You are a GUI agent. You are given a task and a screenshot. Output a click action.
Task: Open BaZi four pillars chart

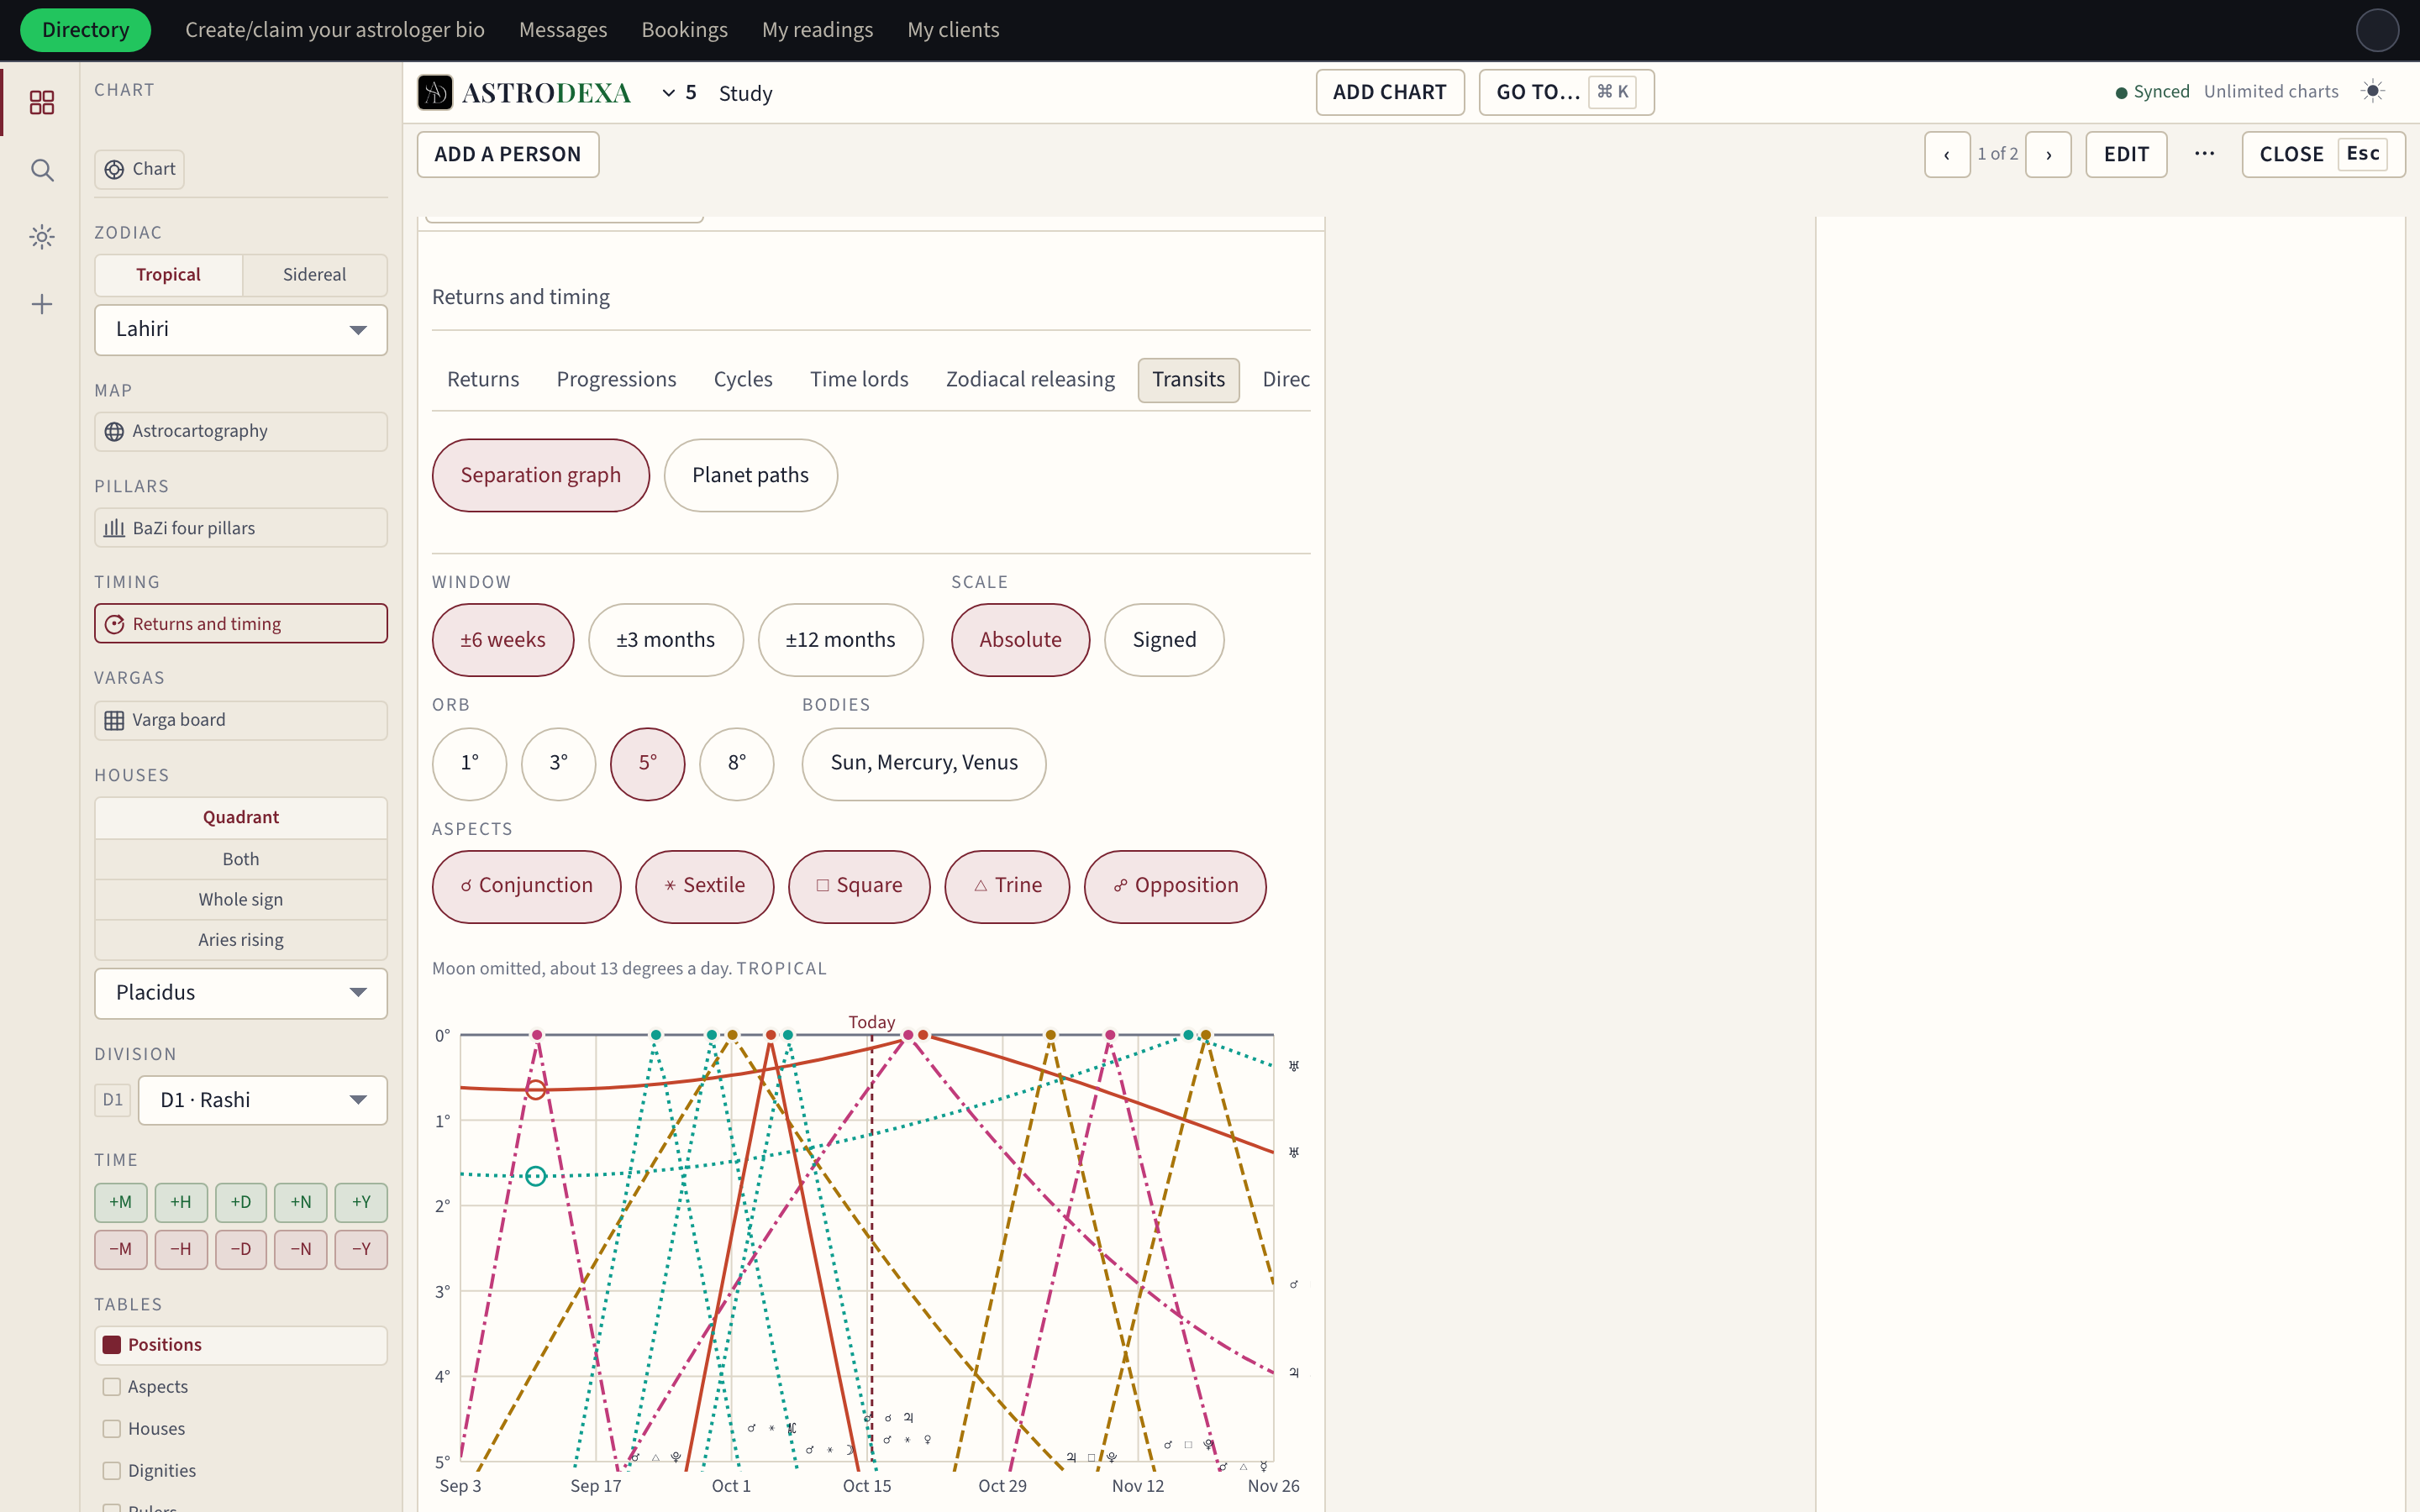pyautogui.click(x=241, y=528)
